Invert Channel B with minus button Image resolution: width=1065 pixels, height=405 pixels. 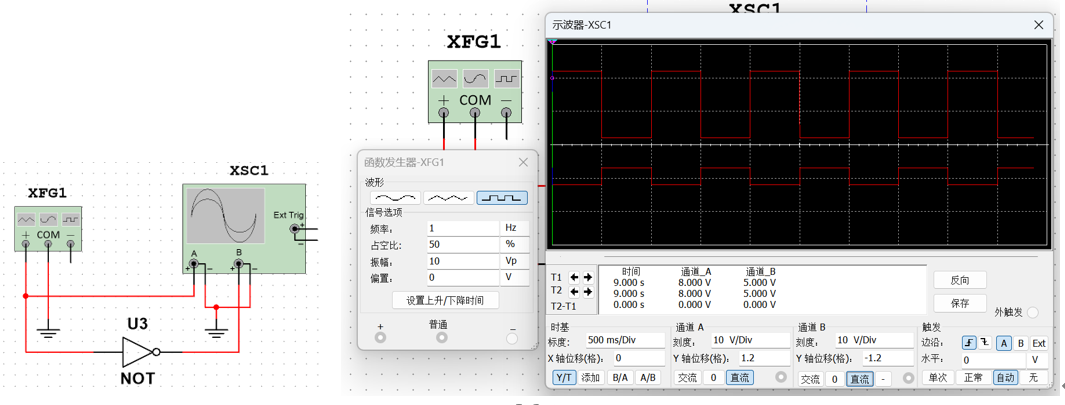pos(882,378)
